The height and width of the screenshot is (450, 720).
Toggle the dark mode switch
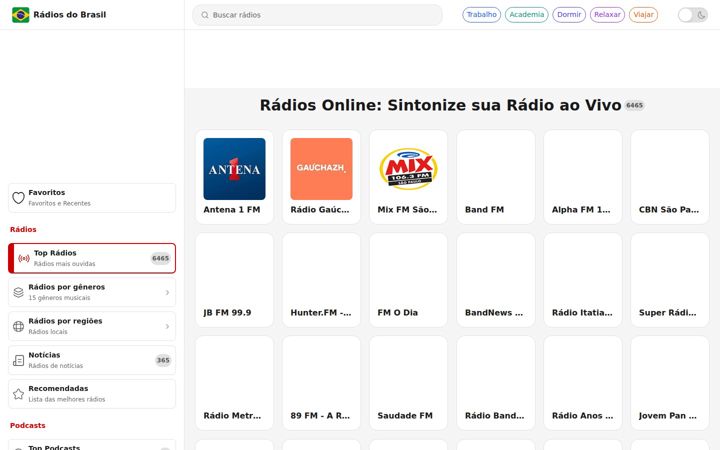[x=693, y=15]
